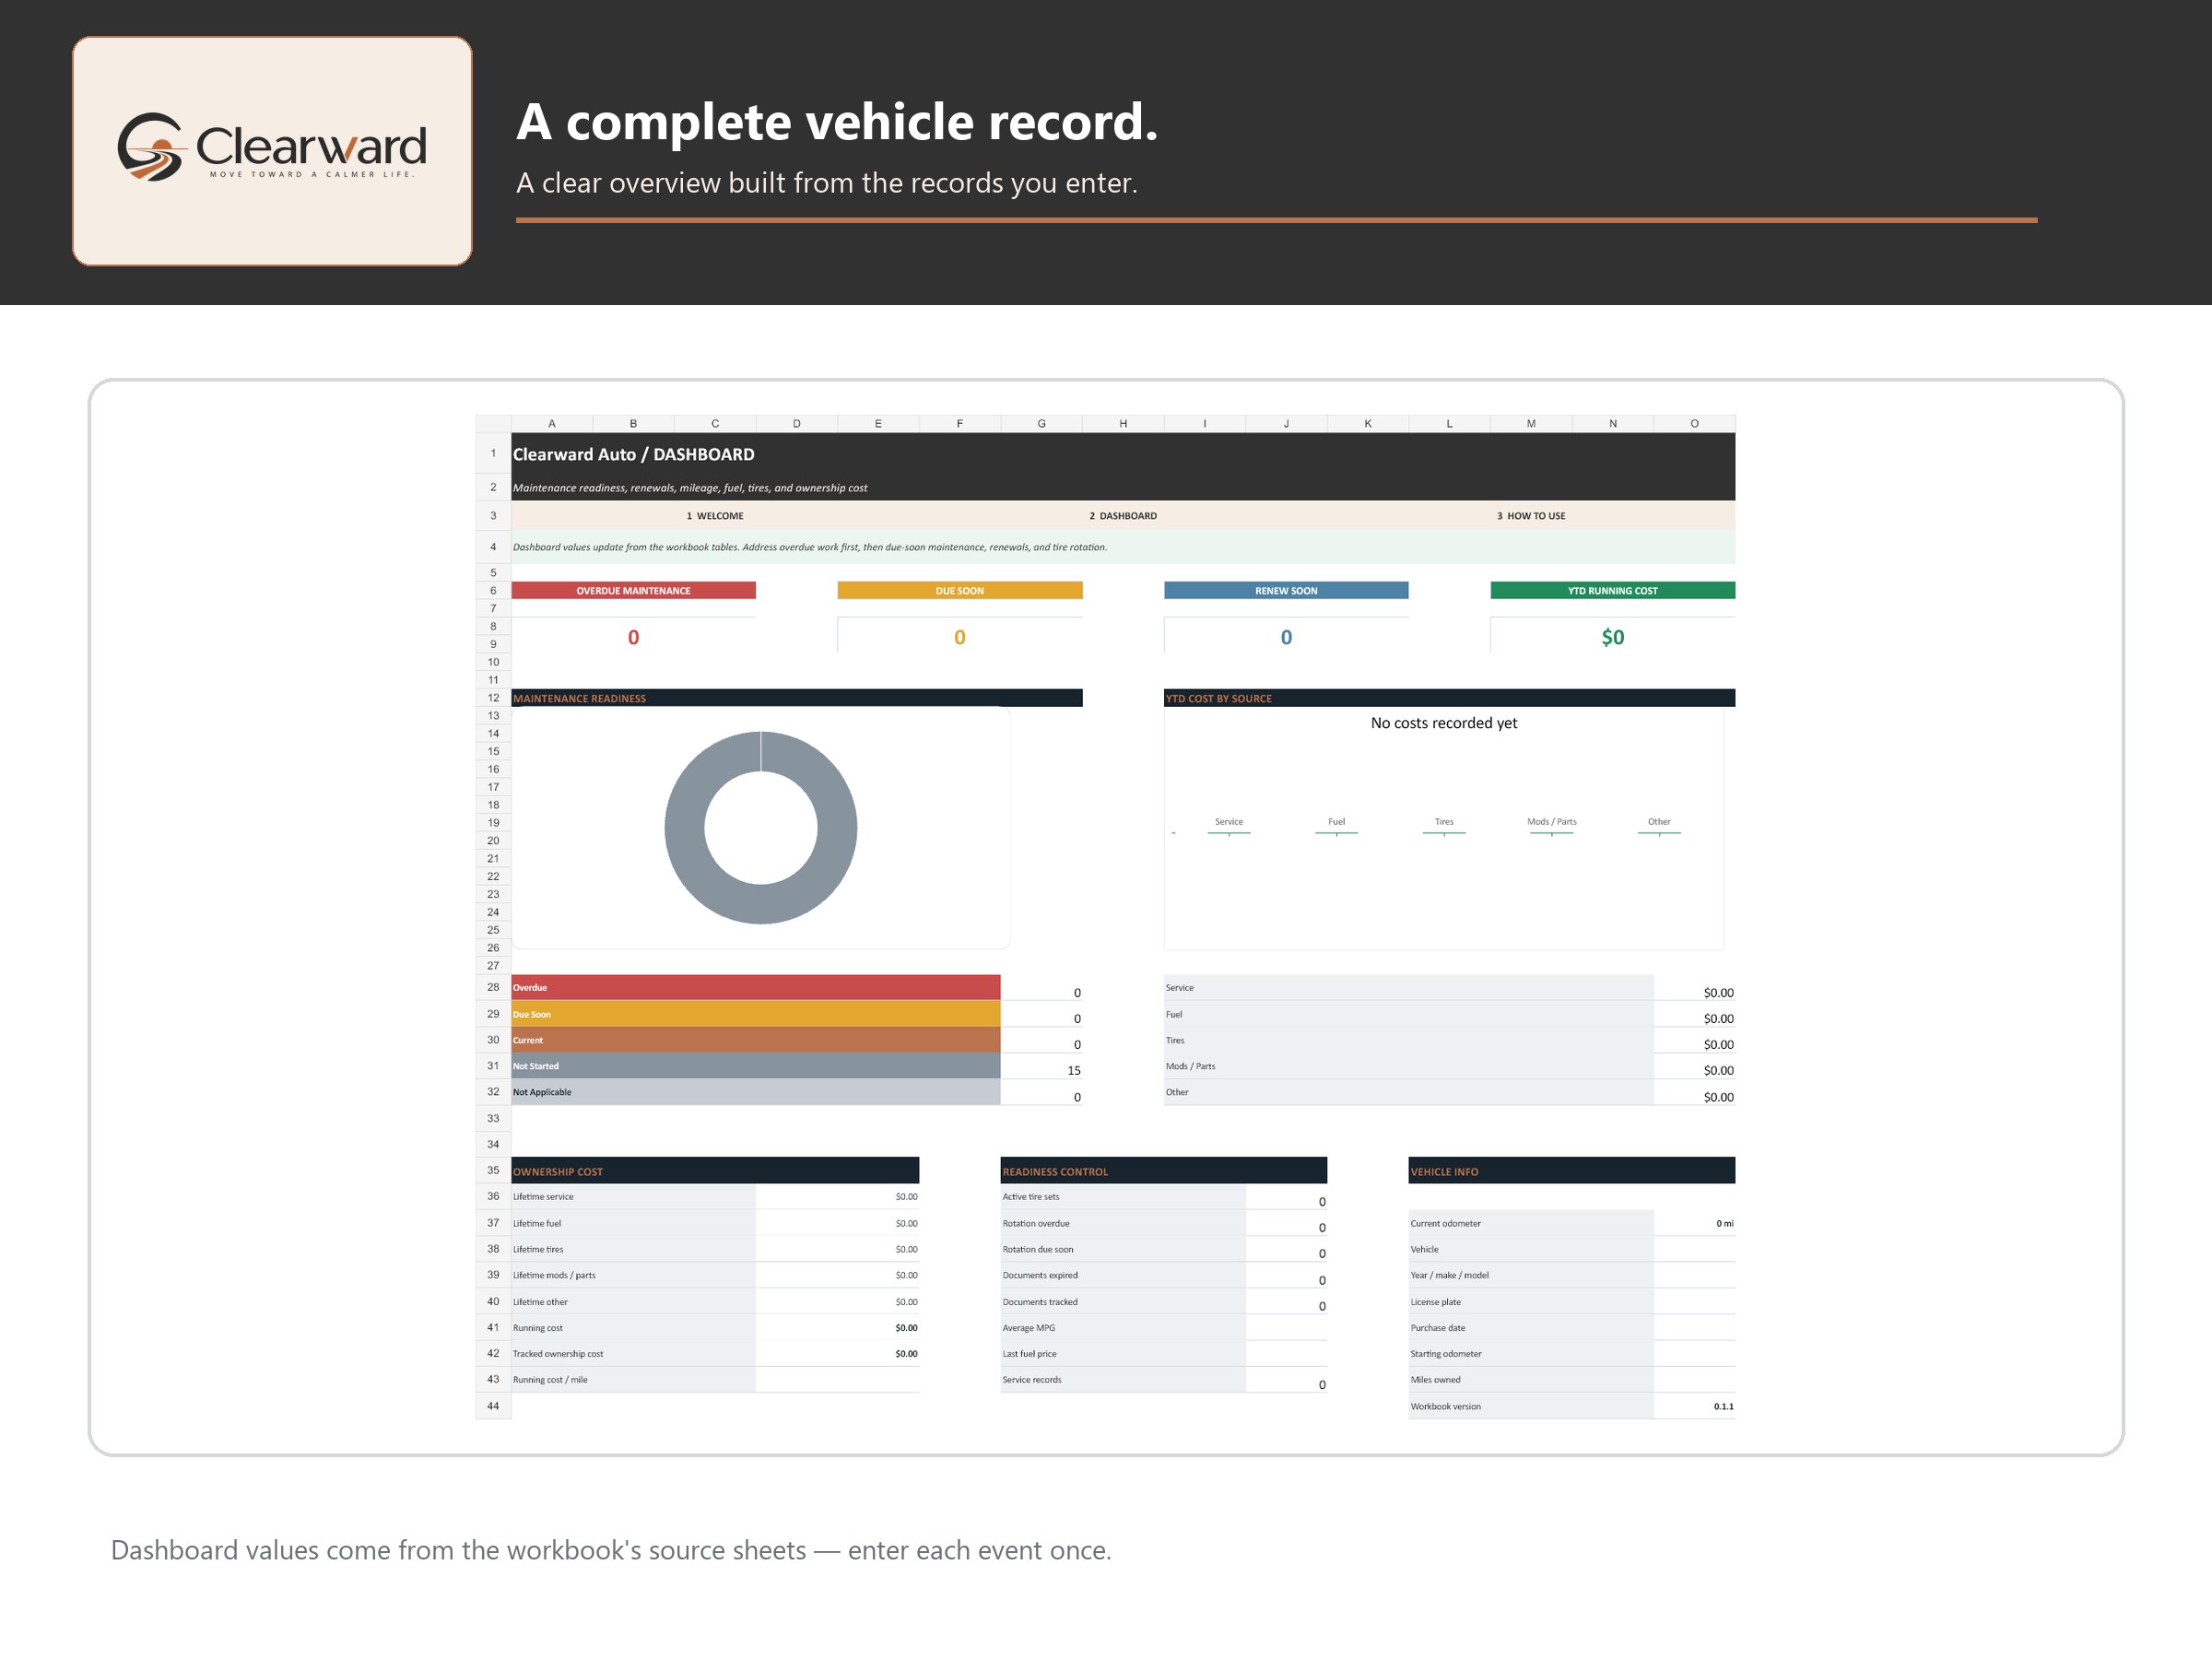Click the red overdue maintenance value 0
The height and width of the screenshot is (1659, 2212).
pyautogui.click(x=633, y=637)
